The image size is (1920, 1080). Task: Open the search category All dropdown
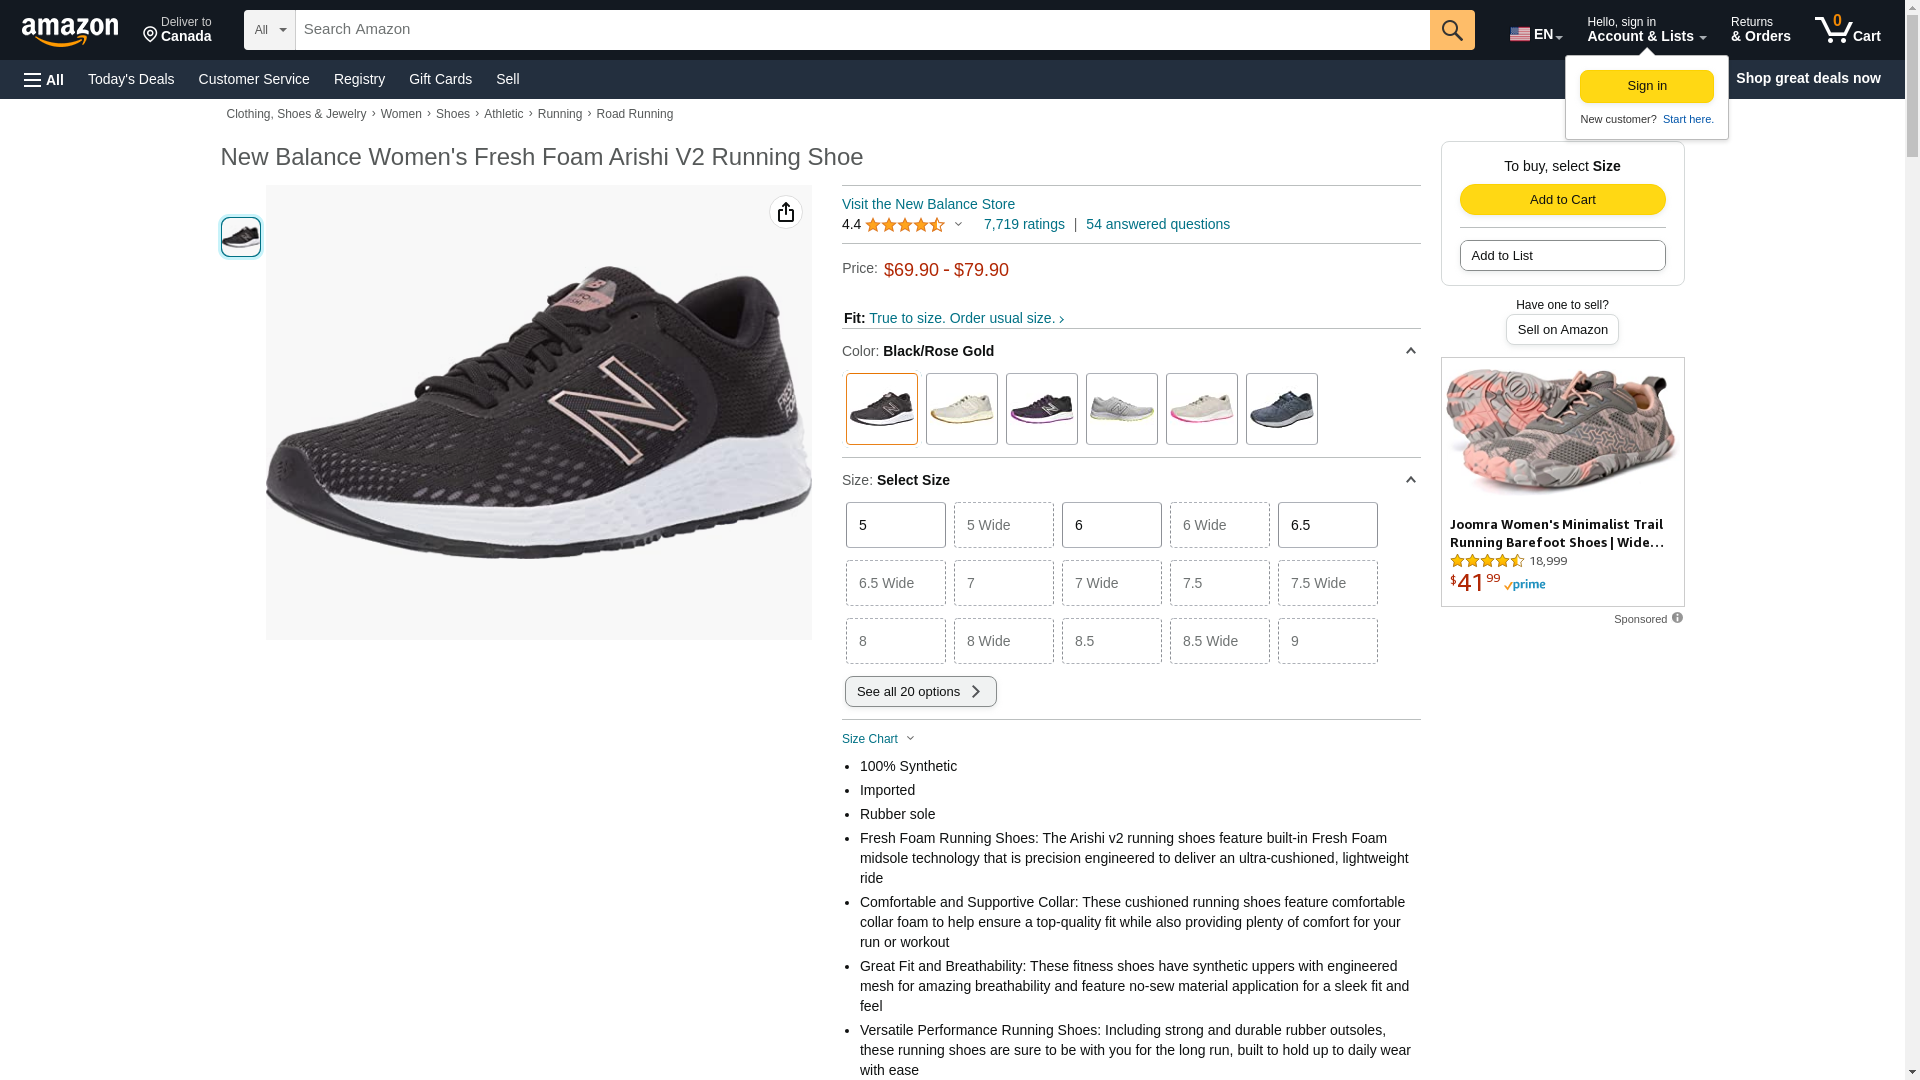tap(269, 30)
